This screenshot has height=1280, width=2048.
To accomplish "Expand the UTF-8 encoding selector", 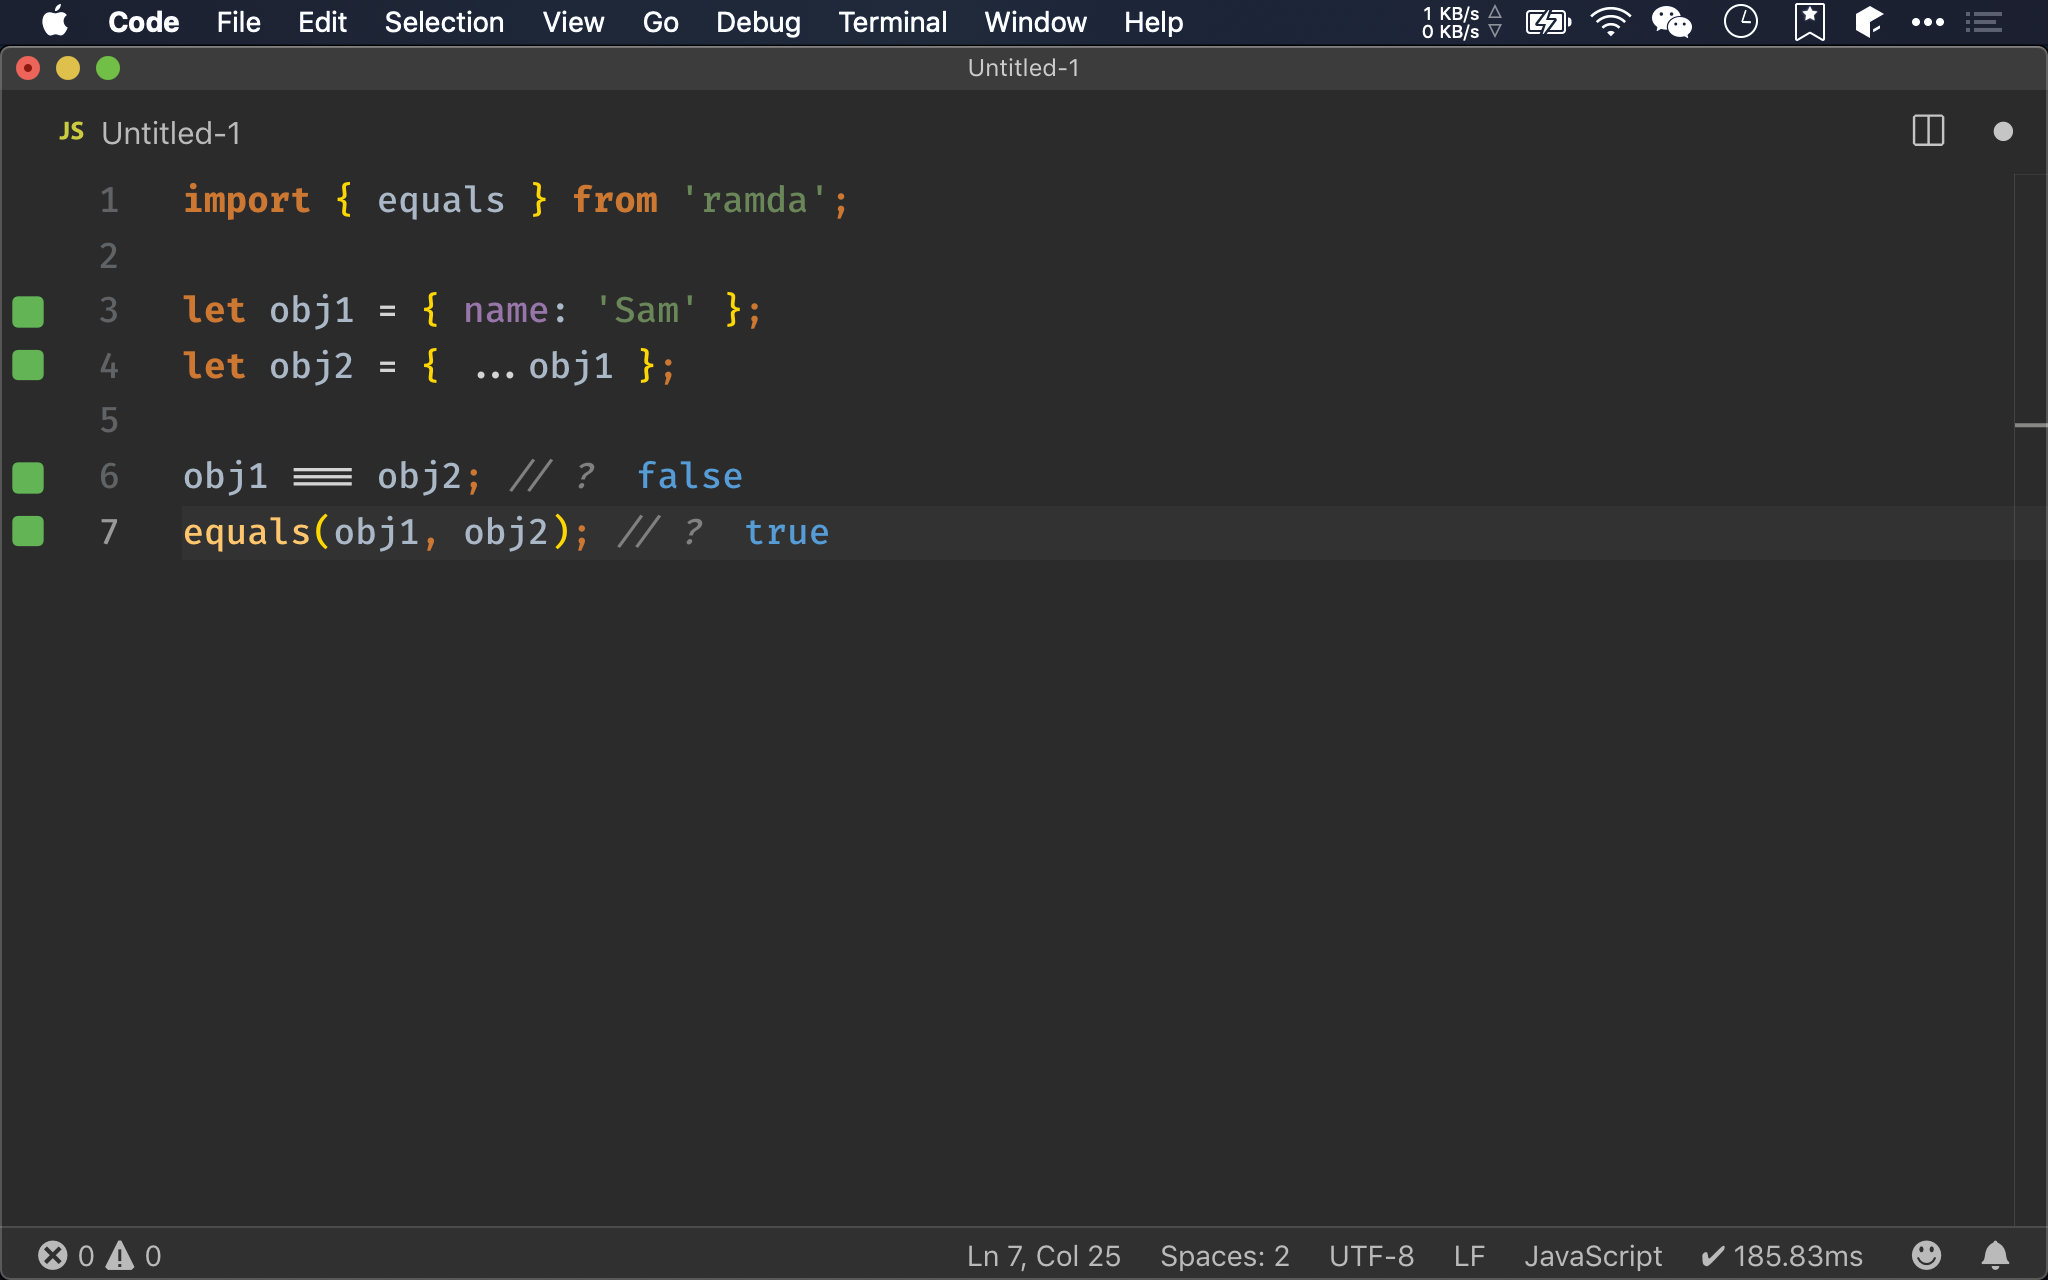I will [x=1377, y=1253].
